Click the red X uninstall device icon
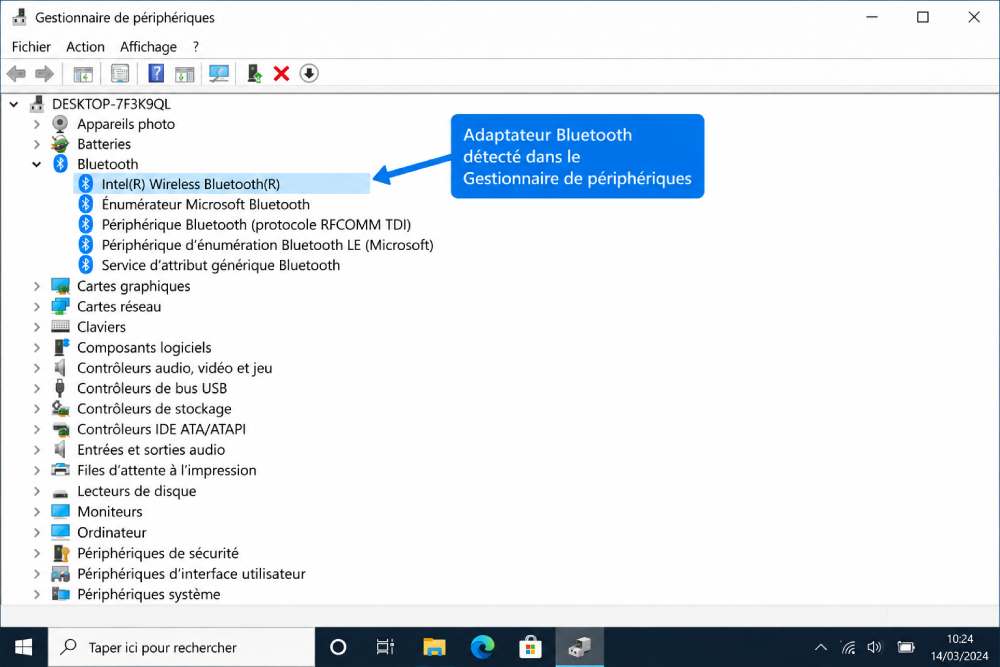The width and height of the screenshot is (1000, 667). pyautogui.click(x=281, y=73)
